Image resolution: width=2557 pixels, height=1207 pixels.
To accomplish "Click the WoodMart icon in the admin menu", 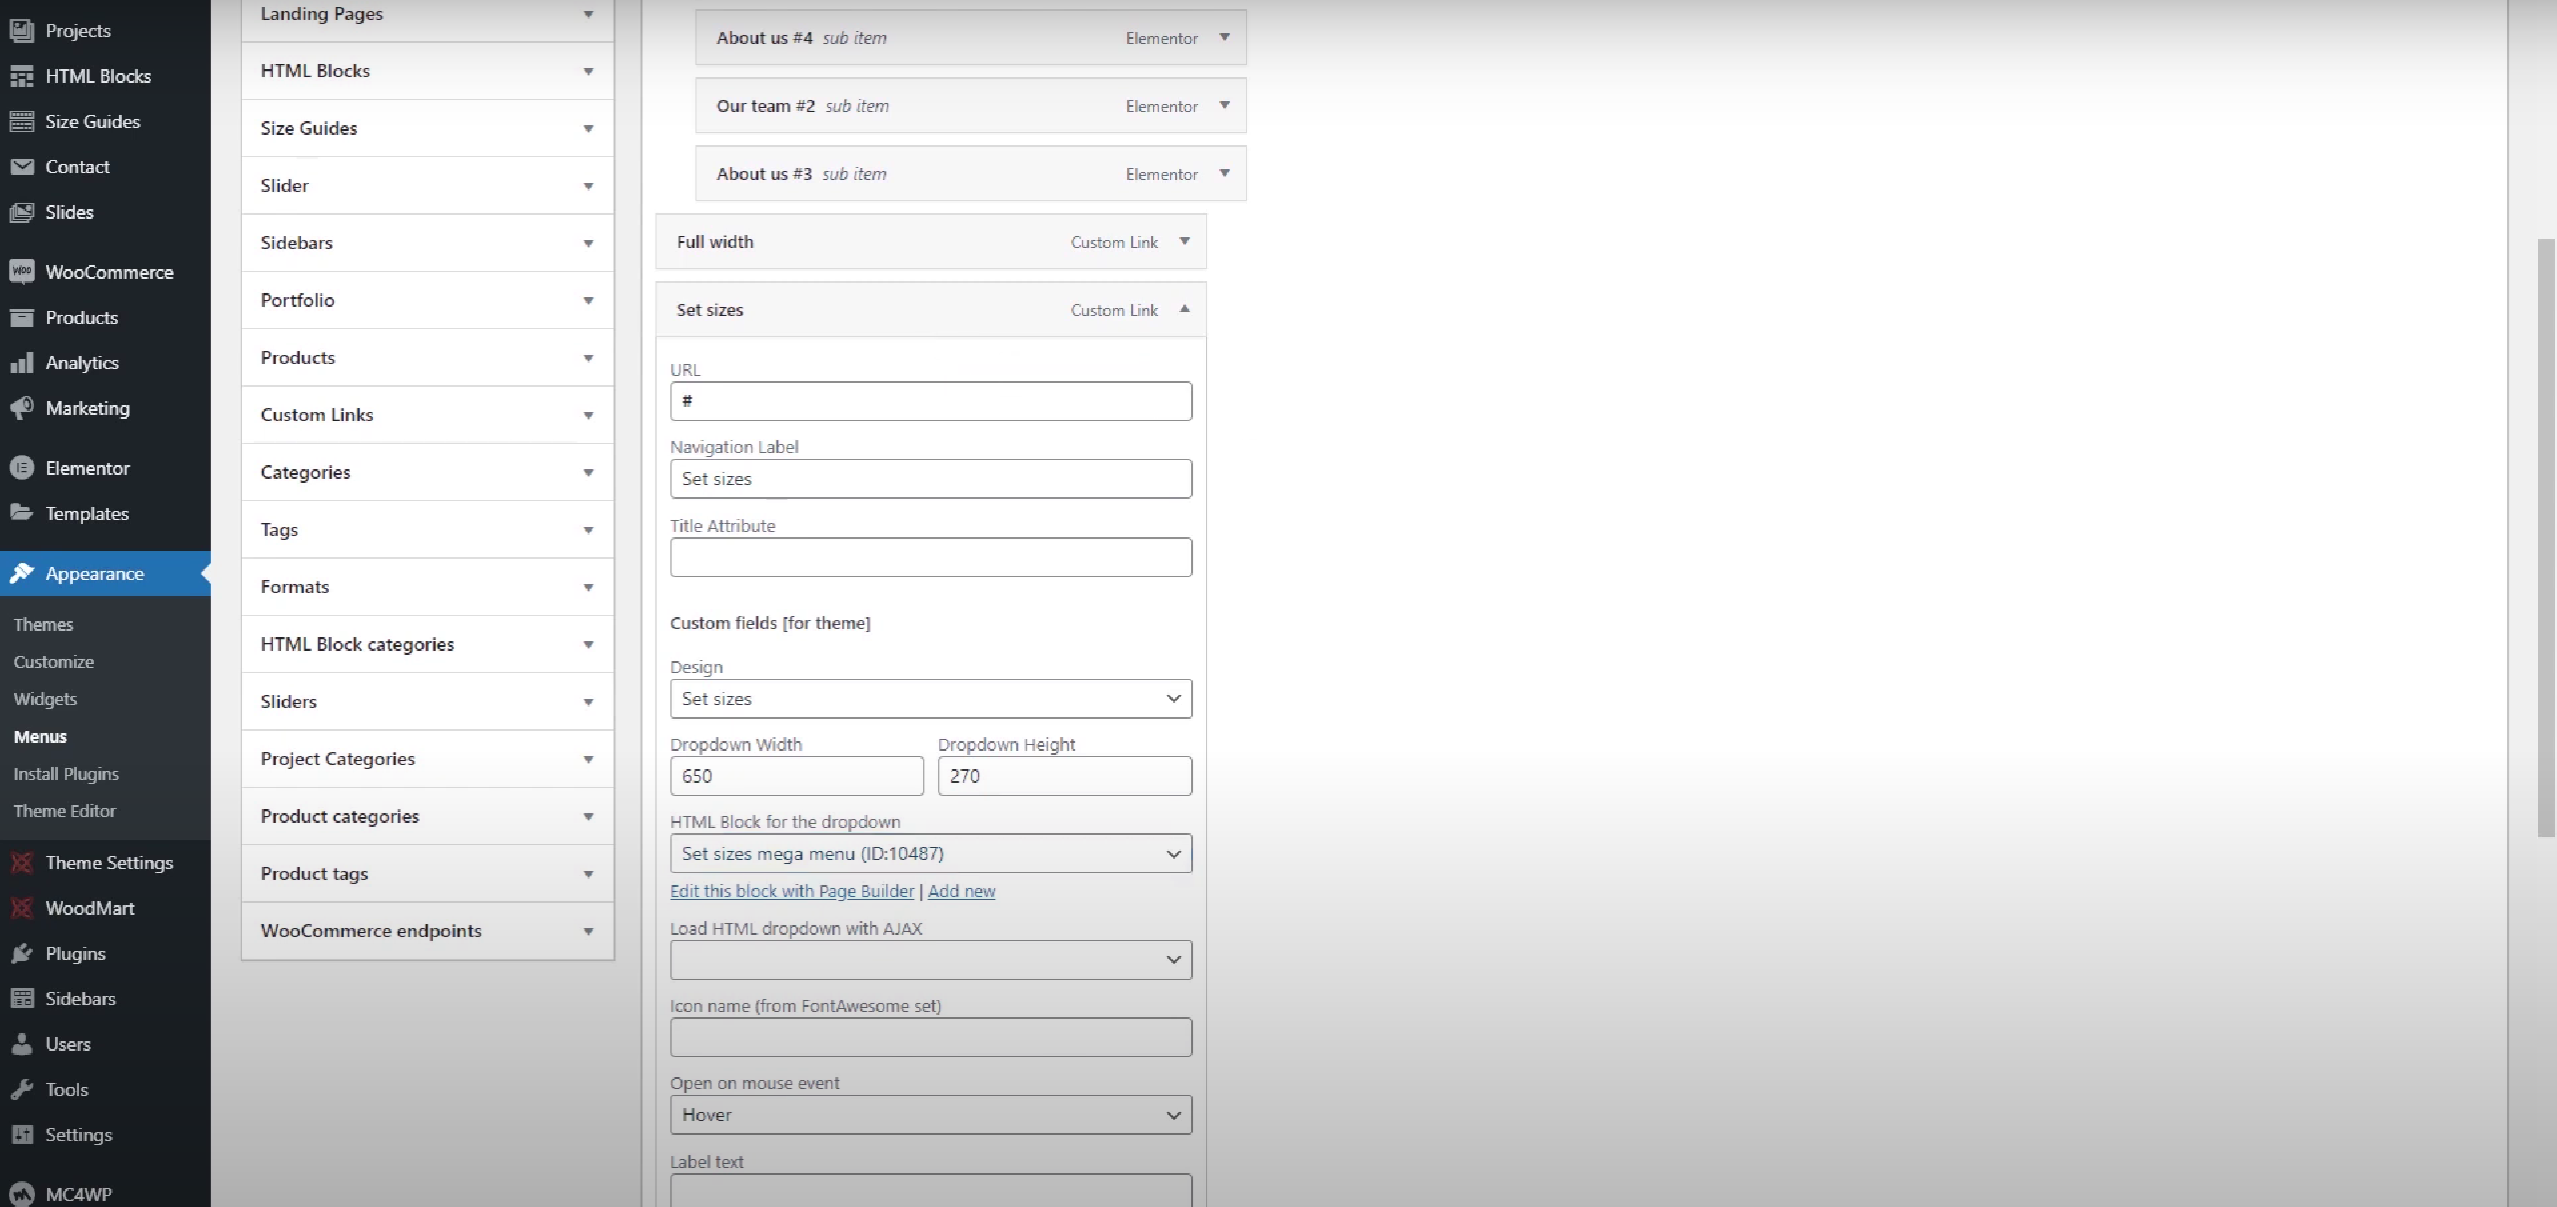I will point(21,907).
